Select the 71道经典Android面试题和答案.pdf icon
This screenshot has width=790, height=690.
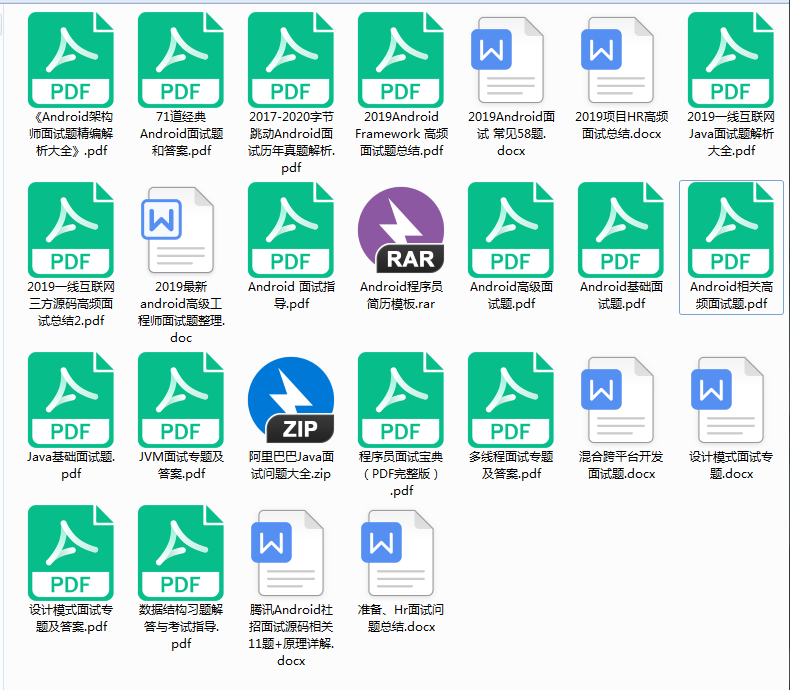pos(181,60)
